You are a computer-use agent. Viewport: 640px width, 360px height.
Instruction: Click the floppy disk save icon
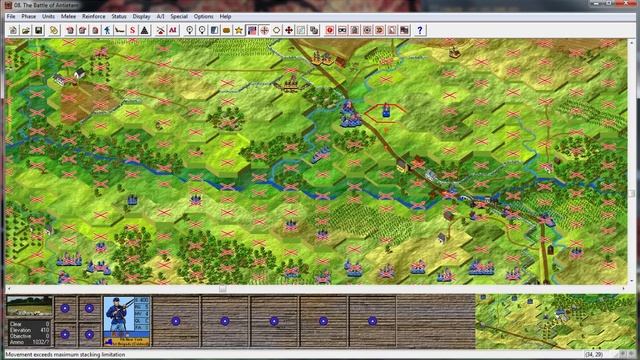38,30
